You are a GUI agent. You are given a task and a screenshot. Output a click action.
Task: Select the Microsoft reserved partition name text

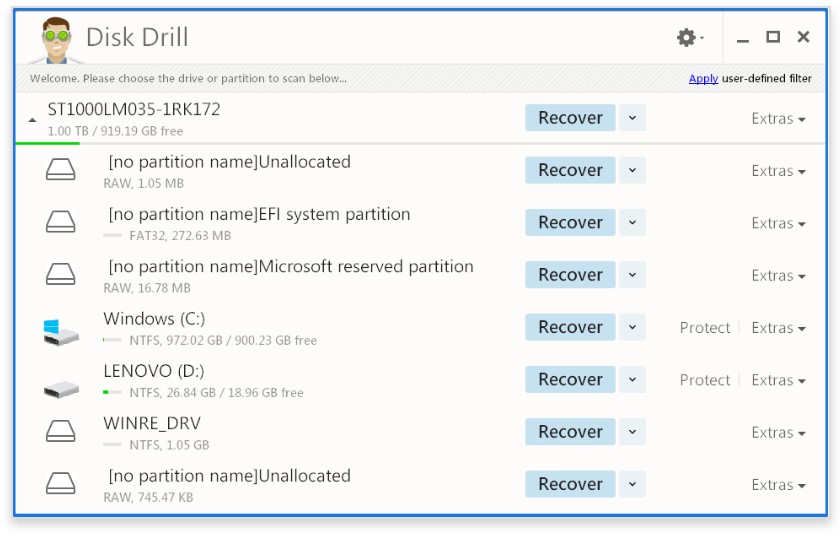click(291, 267)
